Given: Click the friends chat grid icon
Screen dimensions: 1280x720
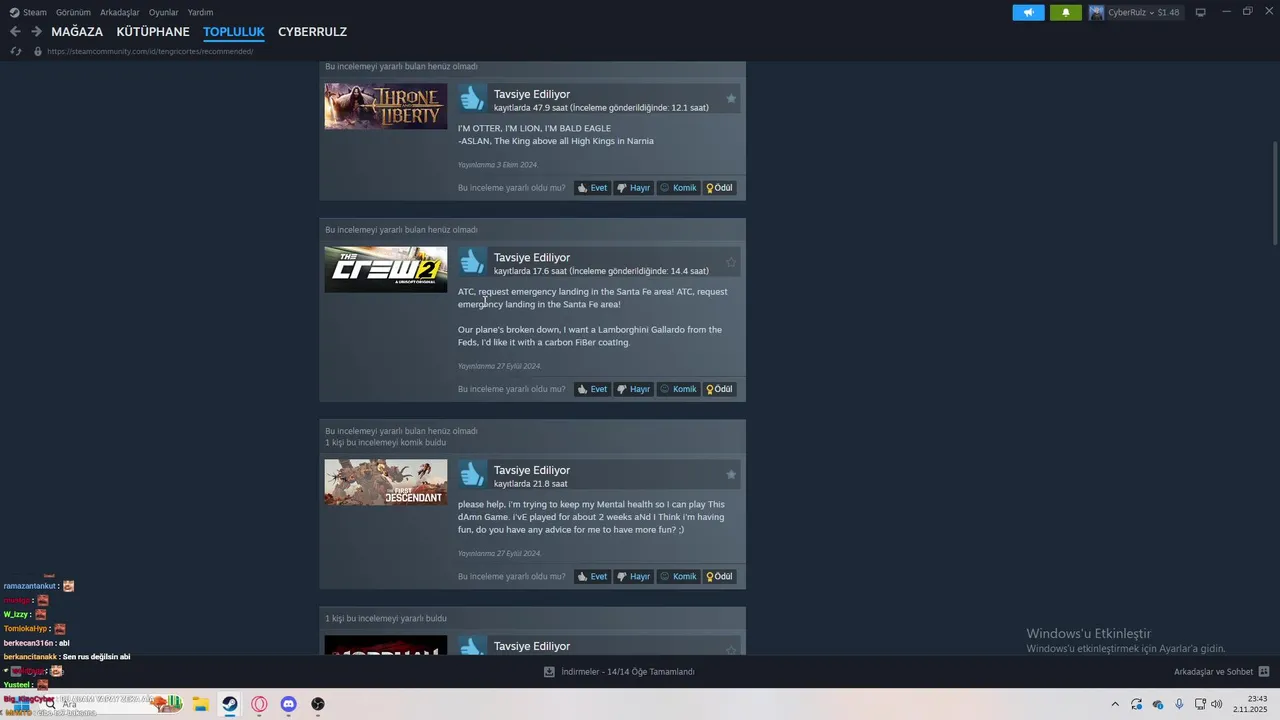Looking at the screenshot, I should coord(1264,672).
